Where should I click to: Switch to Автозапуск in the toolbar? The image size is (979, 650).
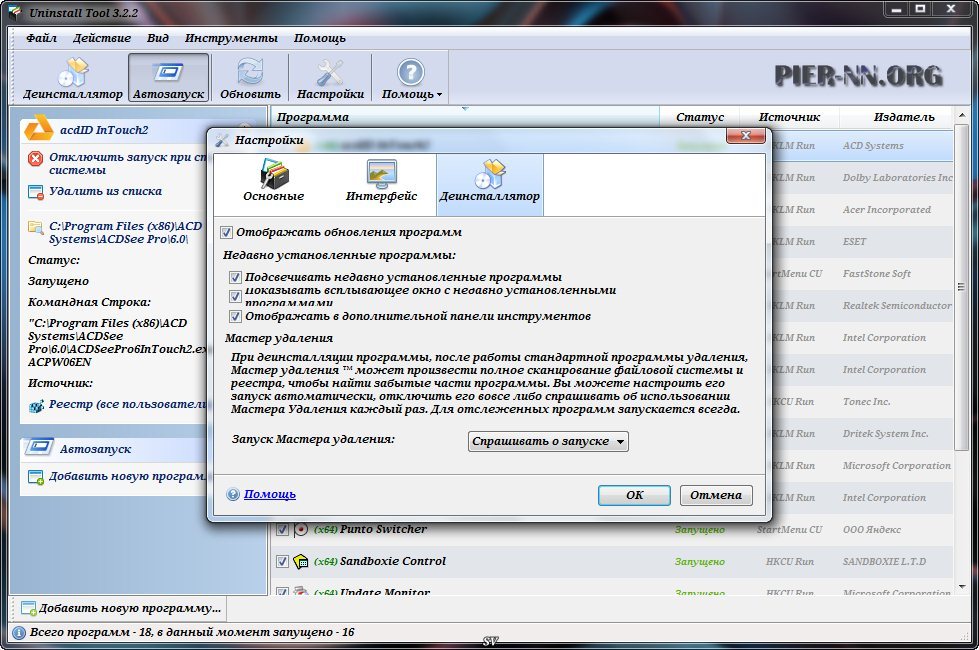point(169,78)
